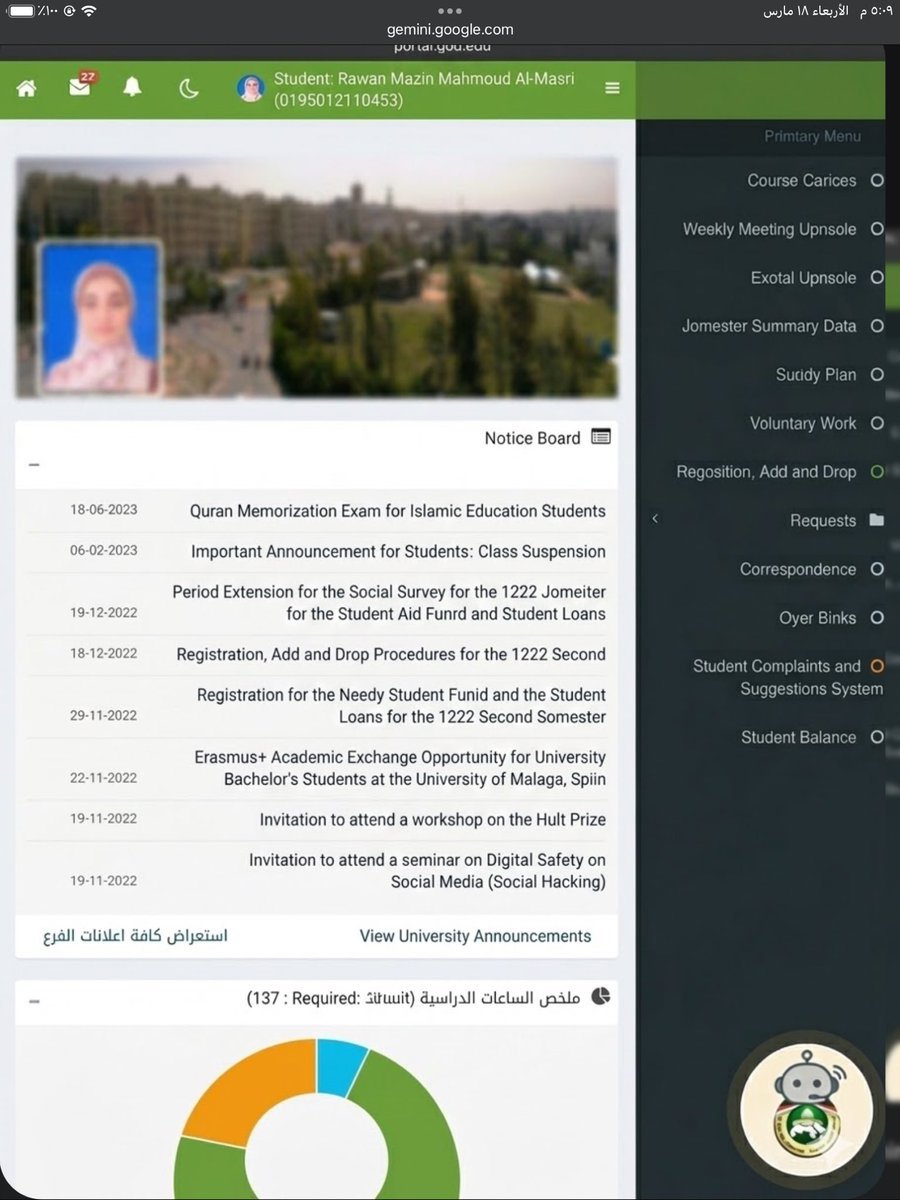Collapse the Notice Board panel
This screenshot has height=1200, width=900.
click(x=34, y=465)
